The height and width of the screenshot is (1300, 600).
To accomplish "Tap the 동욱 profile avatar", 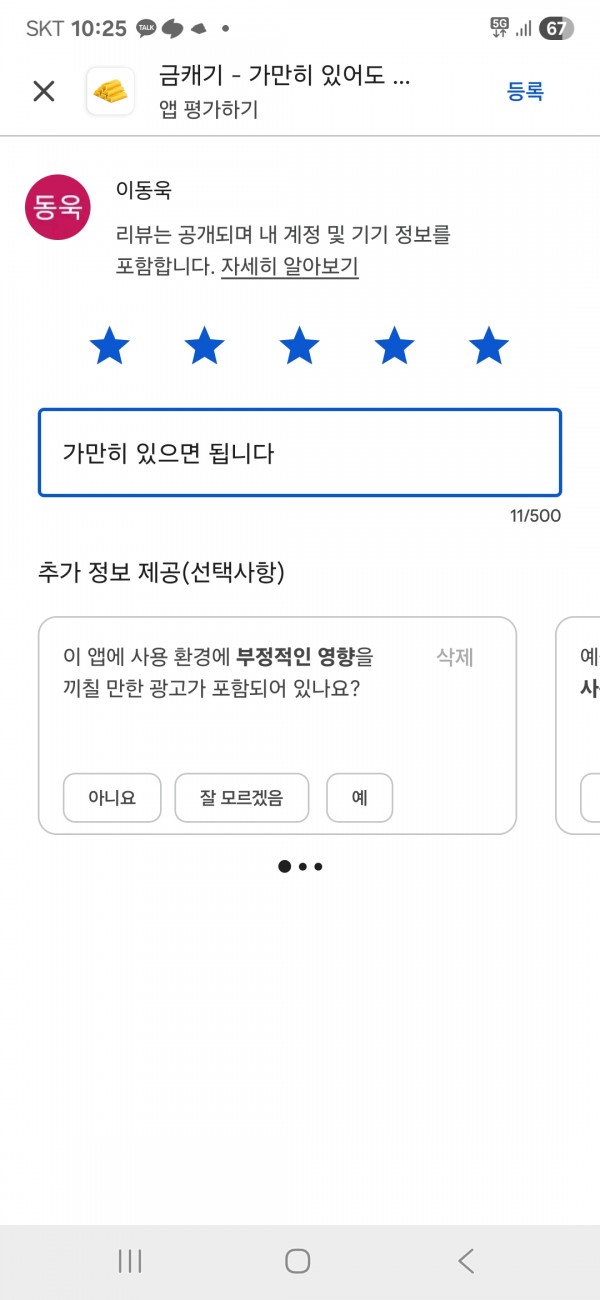I will click(58, 207).
